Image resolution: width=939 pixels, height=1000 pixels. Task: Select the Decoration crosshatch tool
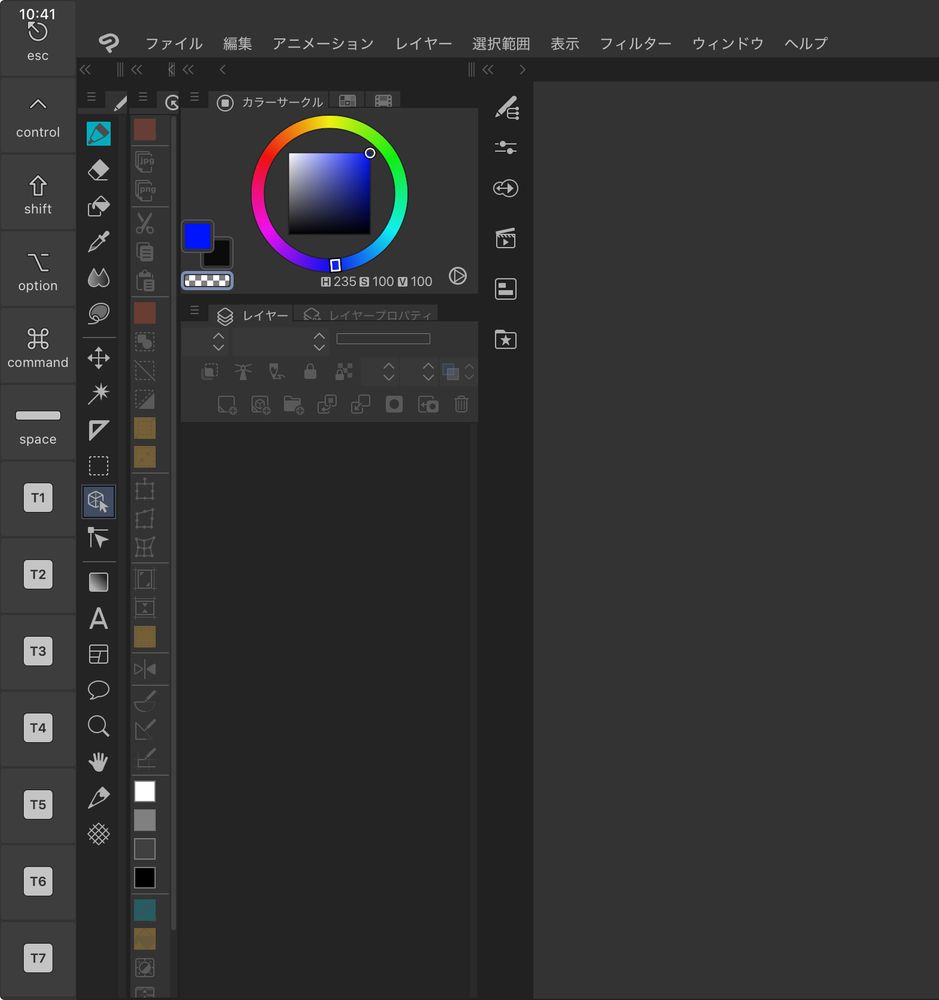pos(98,834)
